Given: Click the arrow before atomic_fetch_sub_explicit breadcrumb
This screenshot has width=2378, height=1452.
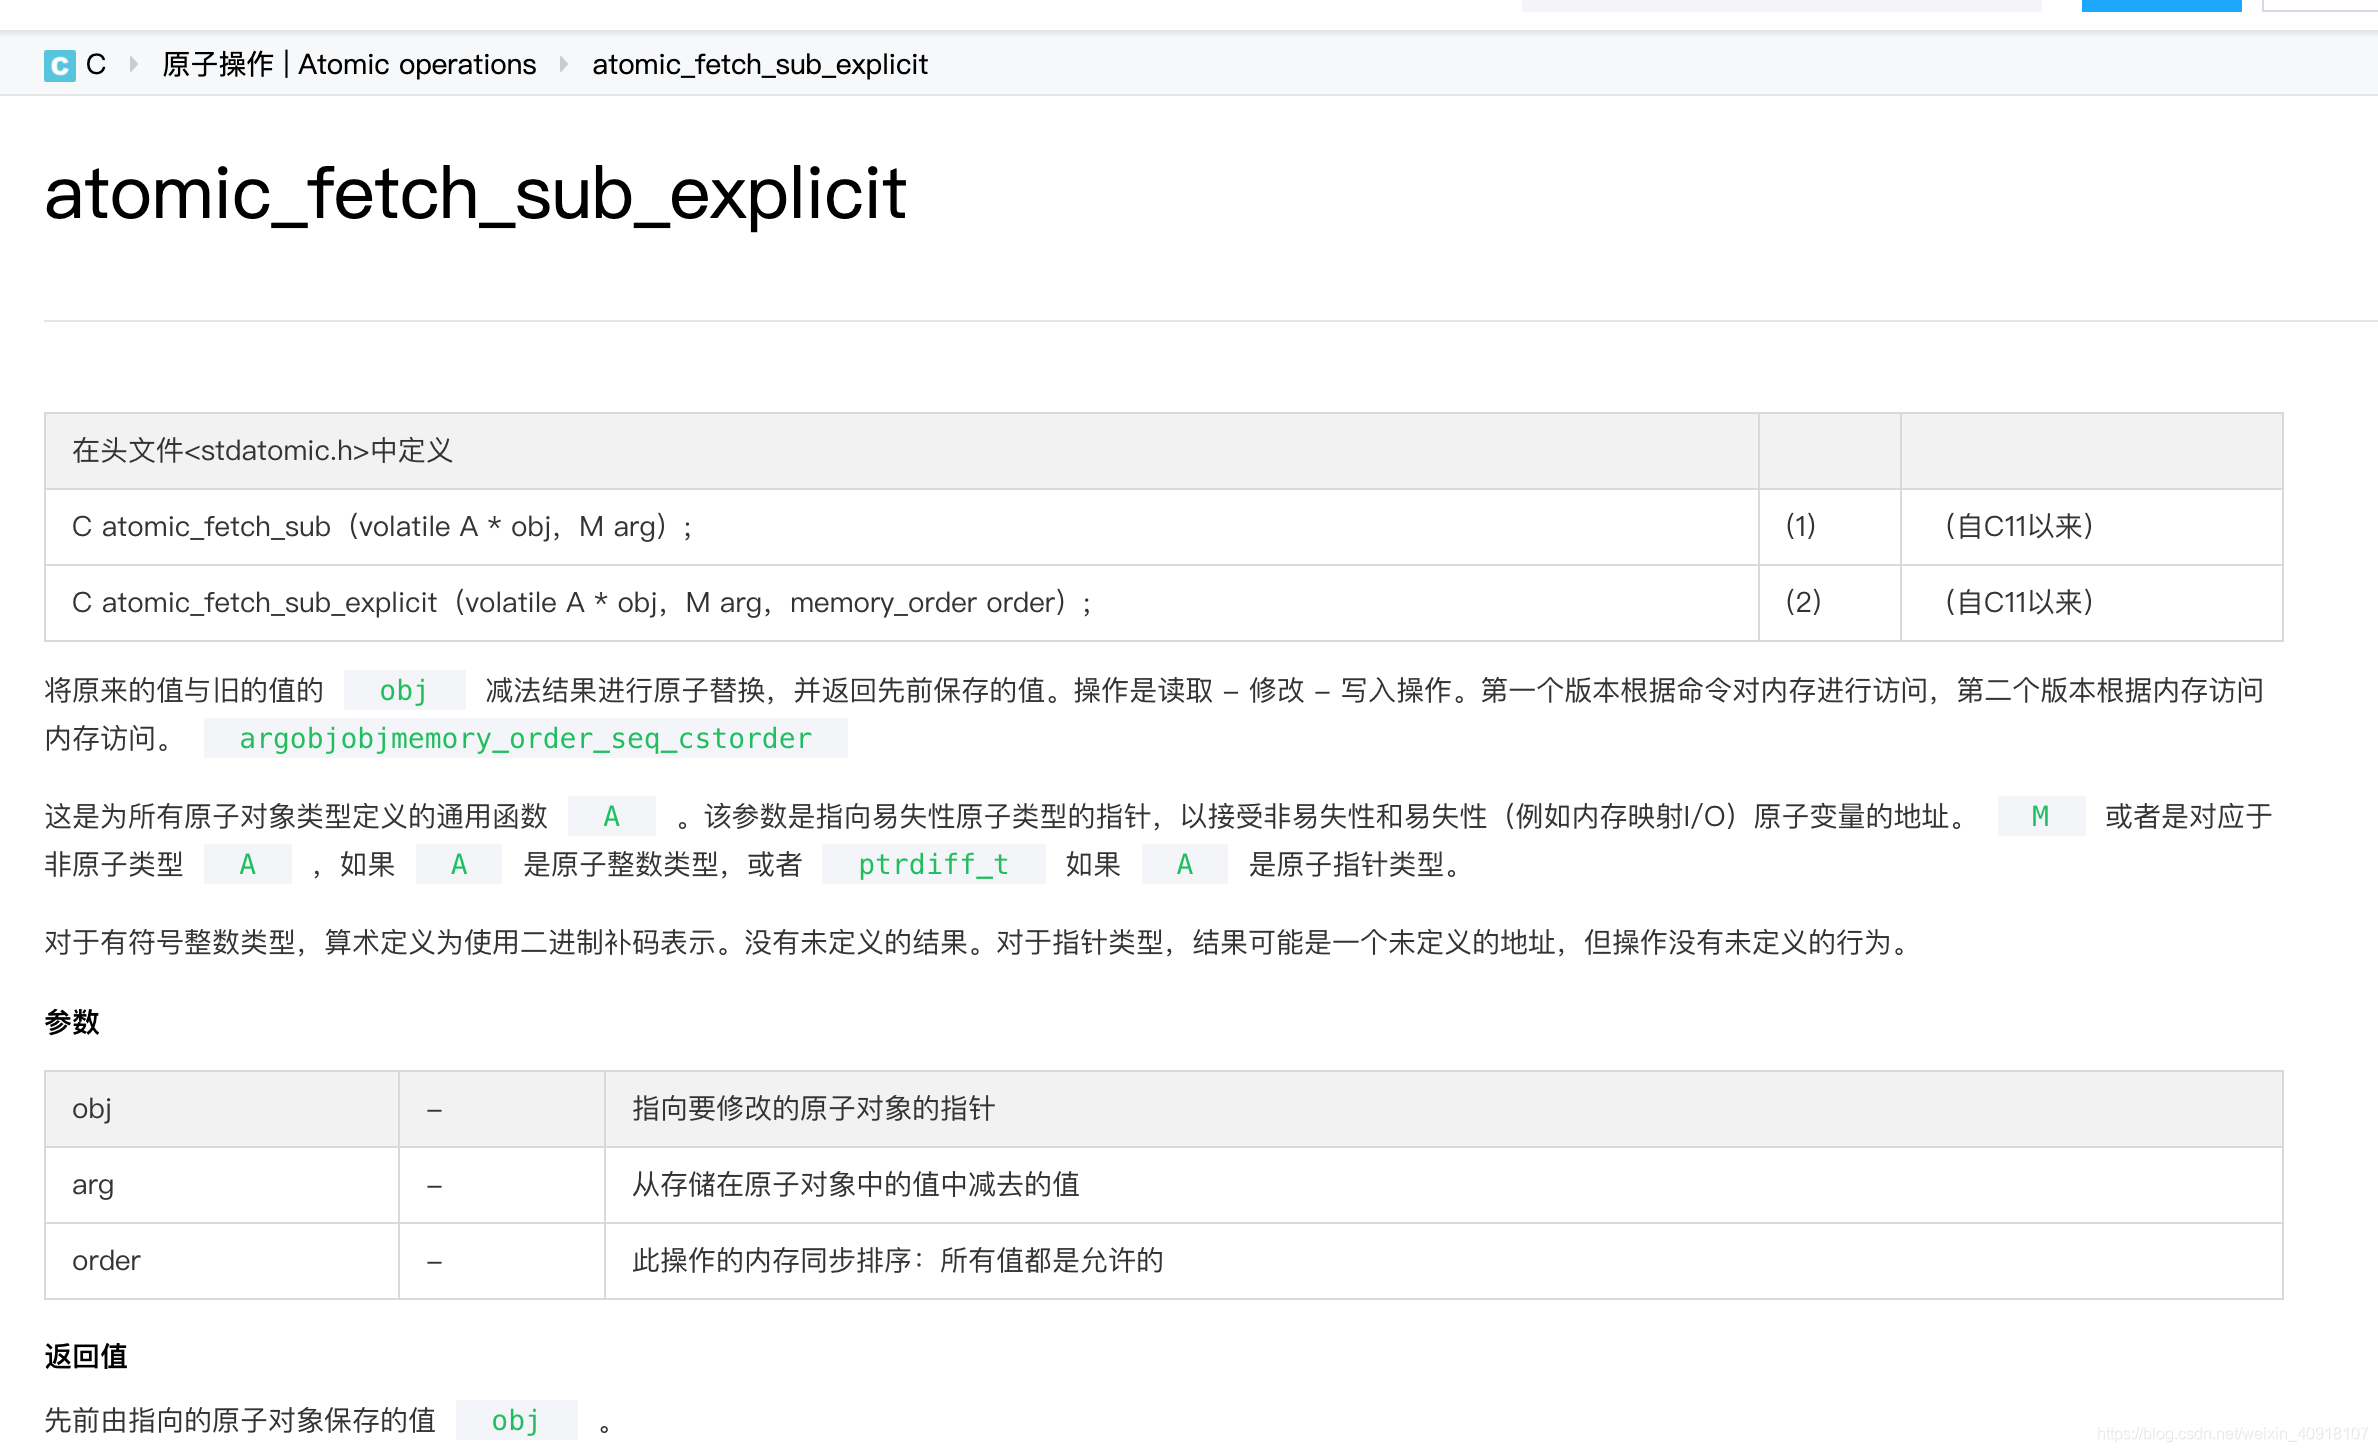Looking at the screenshot, I should [564, 65].
